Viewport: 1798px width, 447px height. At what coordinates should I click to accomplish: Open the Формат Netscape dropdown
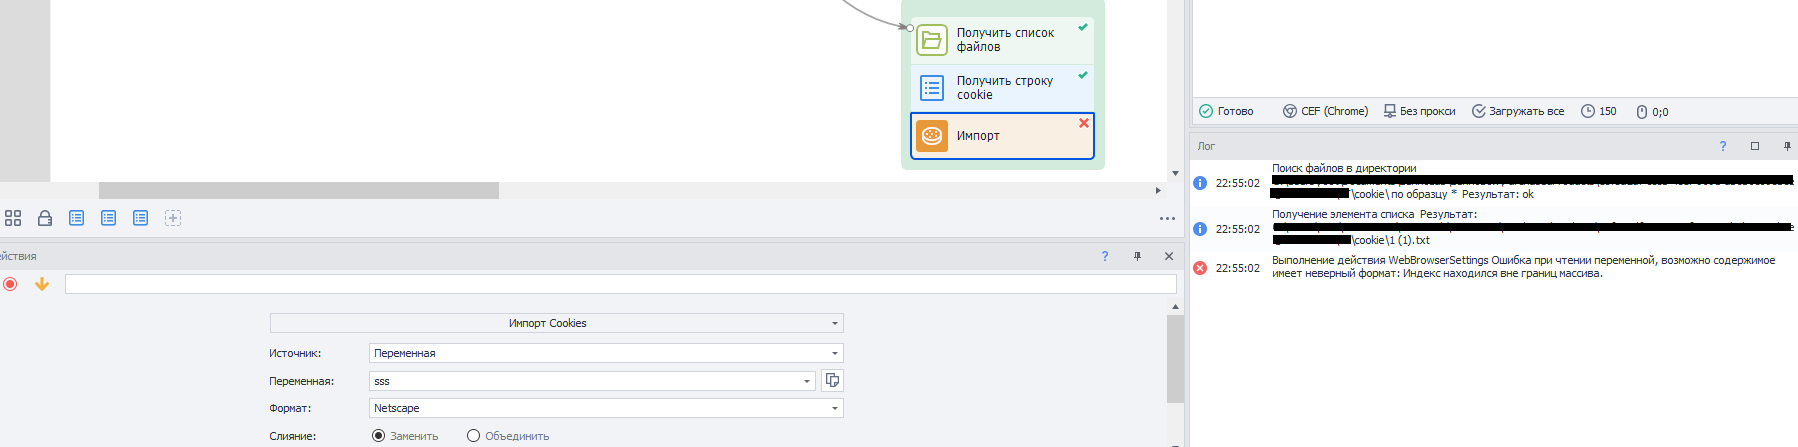606,408
